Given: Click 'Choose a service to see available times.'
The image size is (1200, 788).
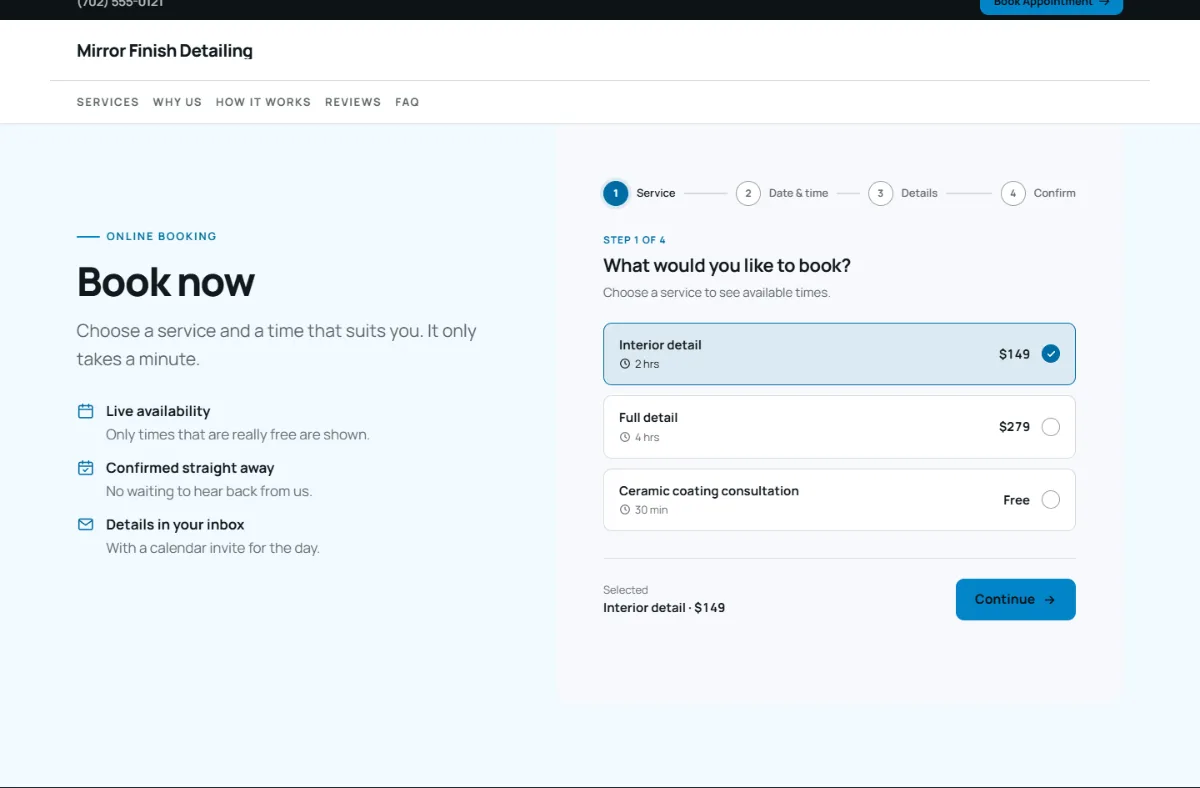Looking at the screenshot, I should [717, 293].
